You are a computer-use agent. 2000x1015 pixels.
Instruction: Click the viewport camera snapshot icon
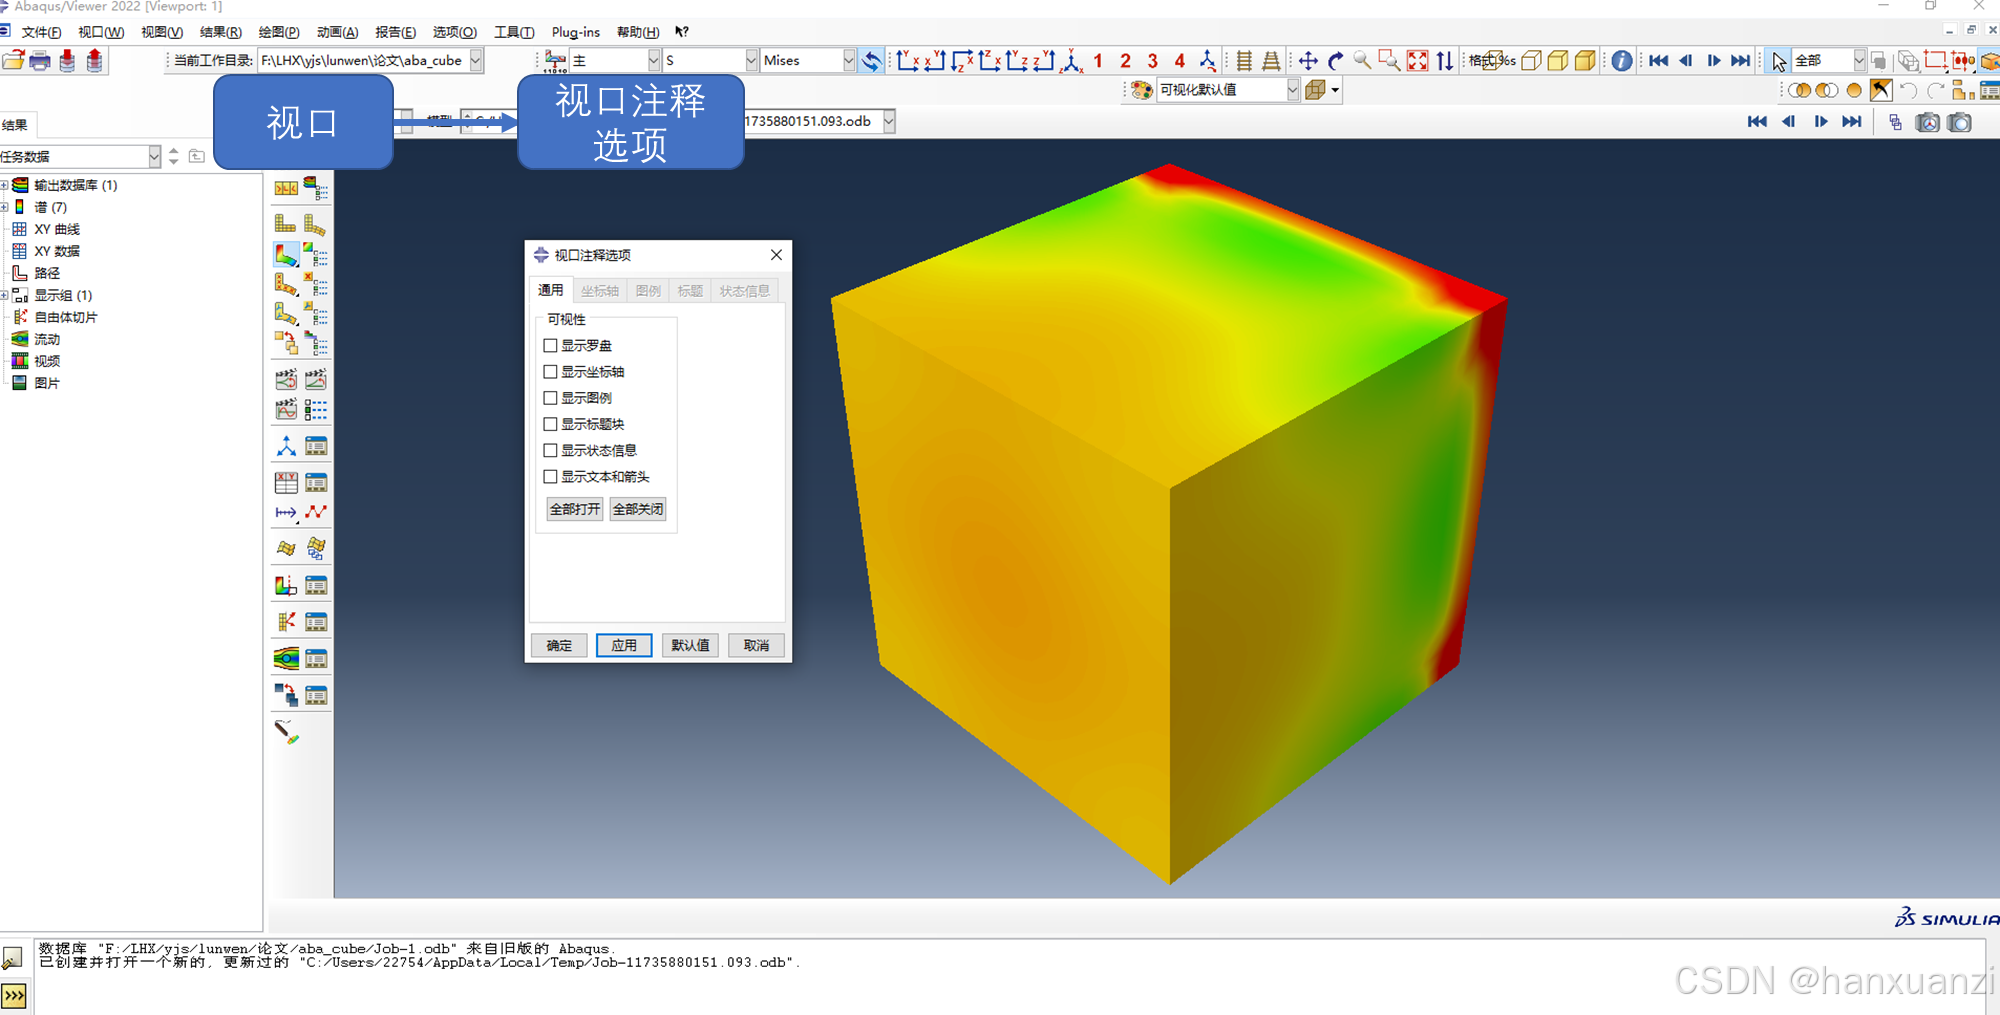point(1960,122)
